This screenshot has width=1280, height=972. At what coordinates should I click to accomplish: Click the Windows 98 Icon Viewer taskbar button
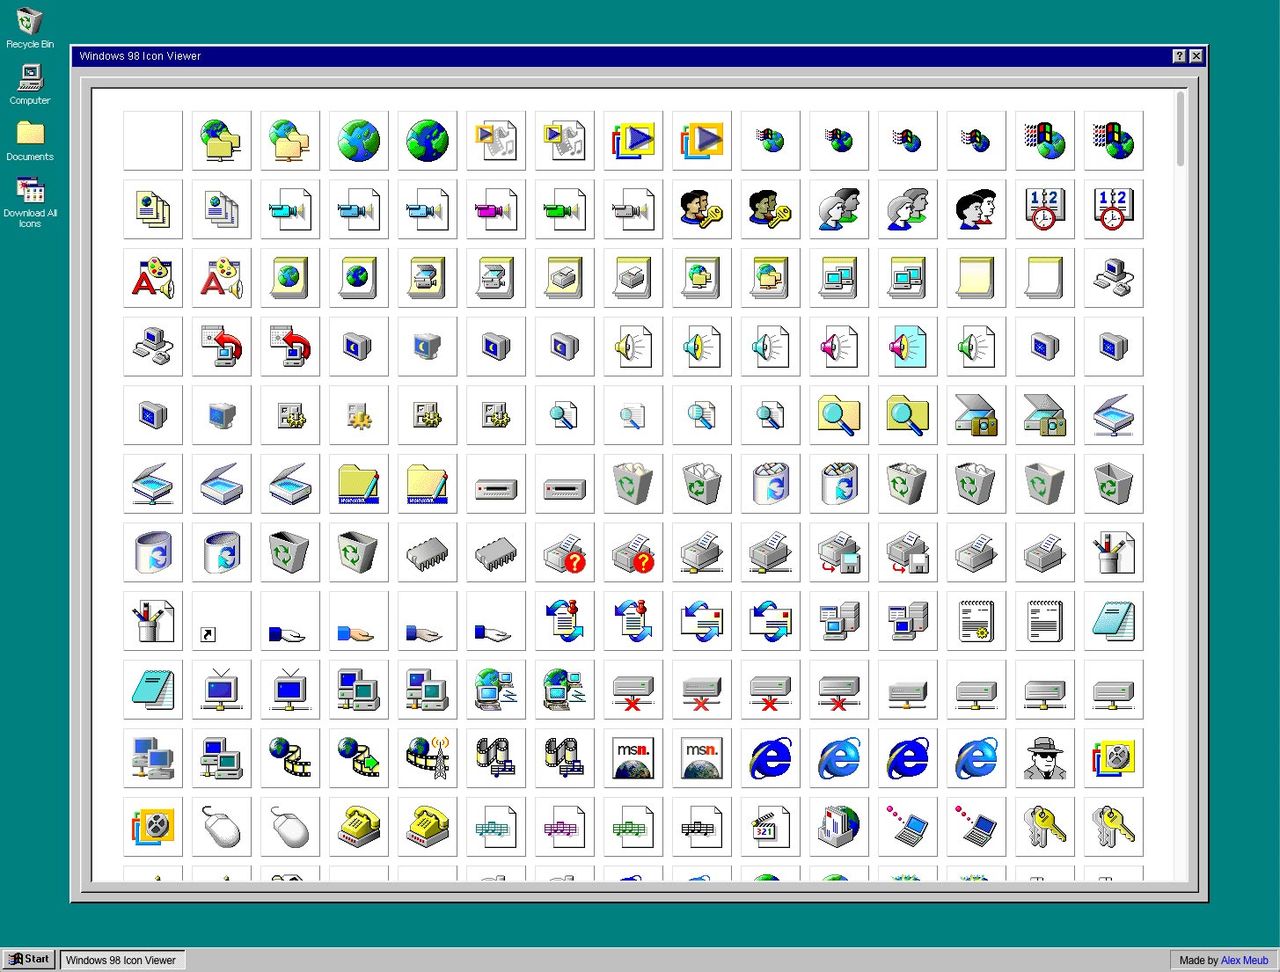pyautogui.click(x=122, y=960)
